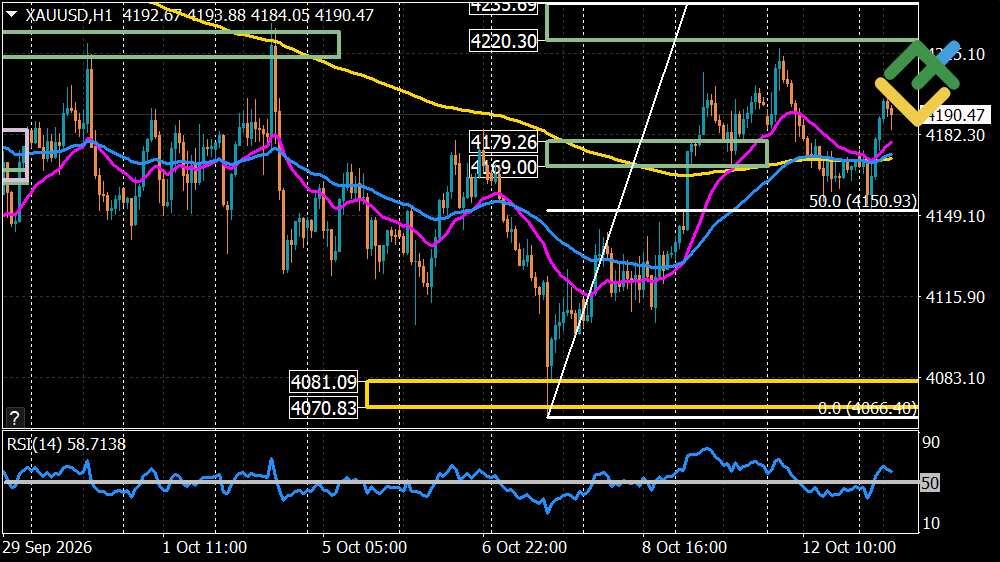Click the 4083.10 price axis value
The image size is (1000, 562).
click(x=955, y=378)
